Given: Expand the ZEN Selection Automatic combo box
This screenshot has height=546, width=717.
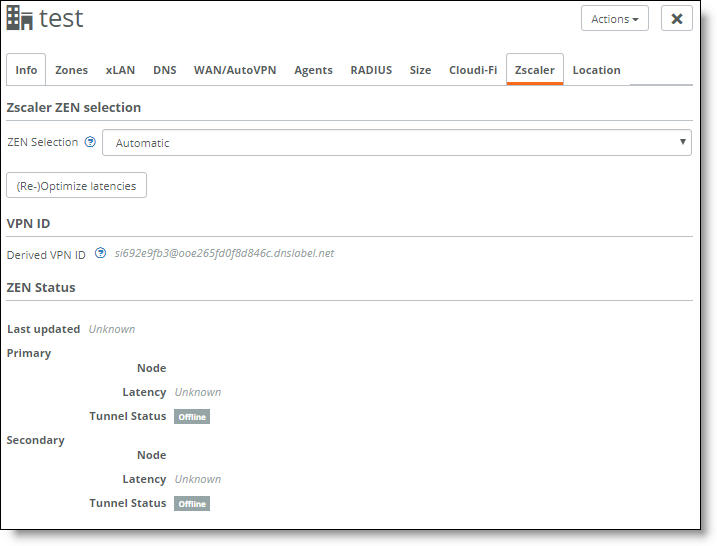Looking at the screenshot, I should (x=396, y=143).
